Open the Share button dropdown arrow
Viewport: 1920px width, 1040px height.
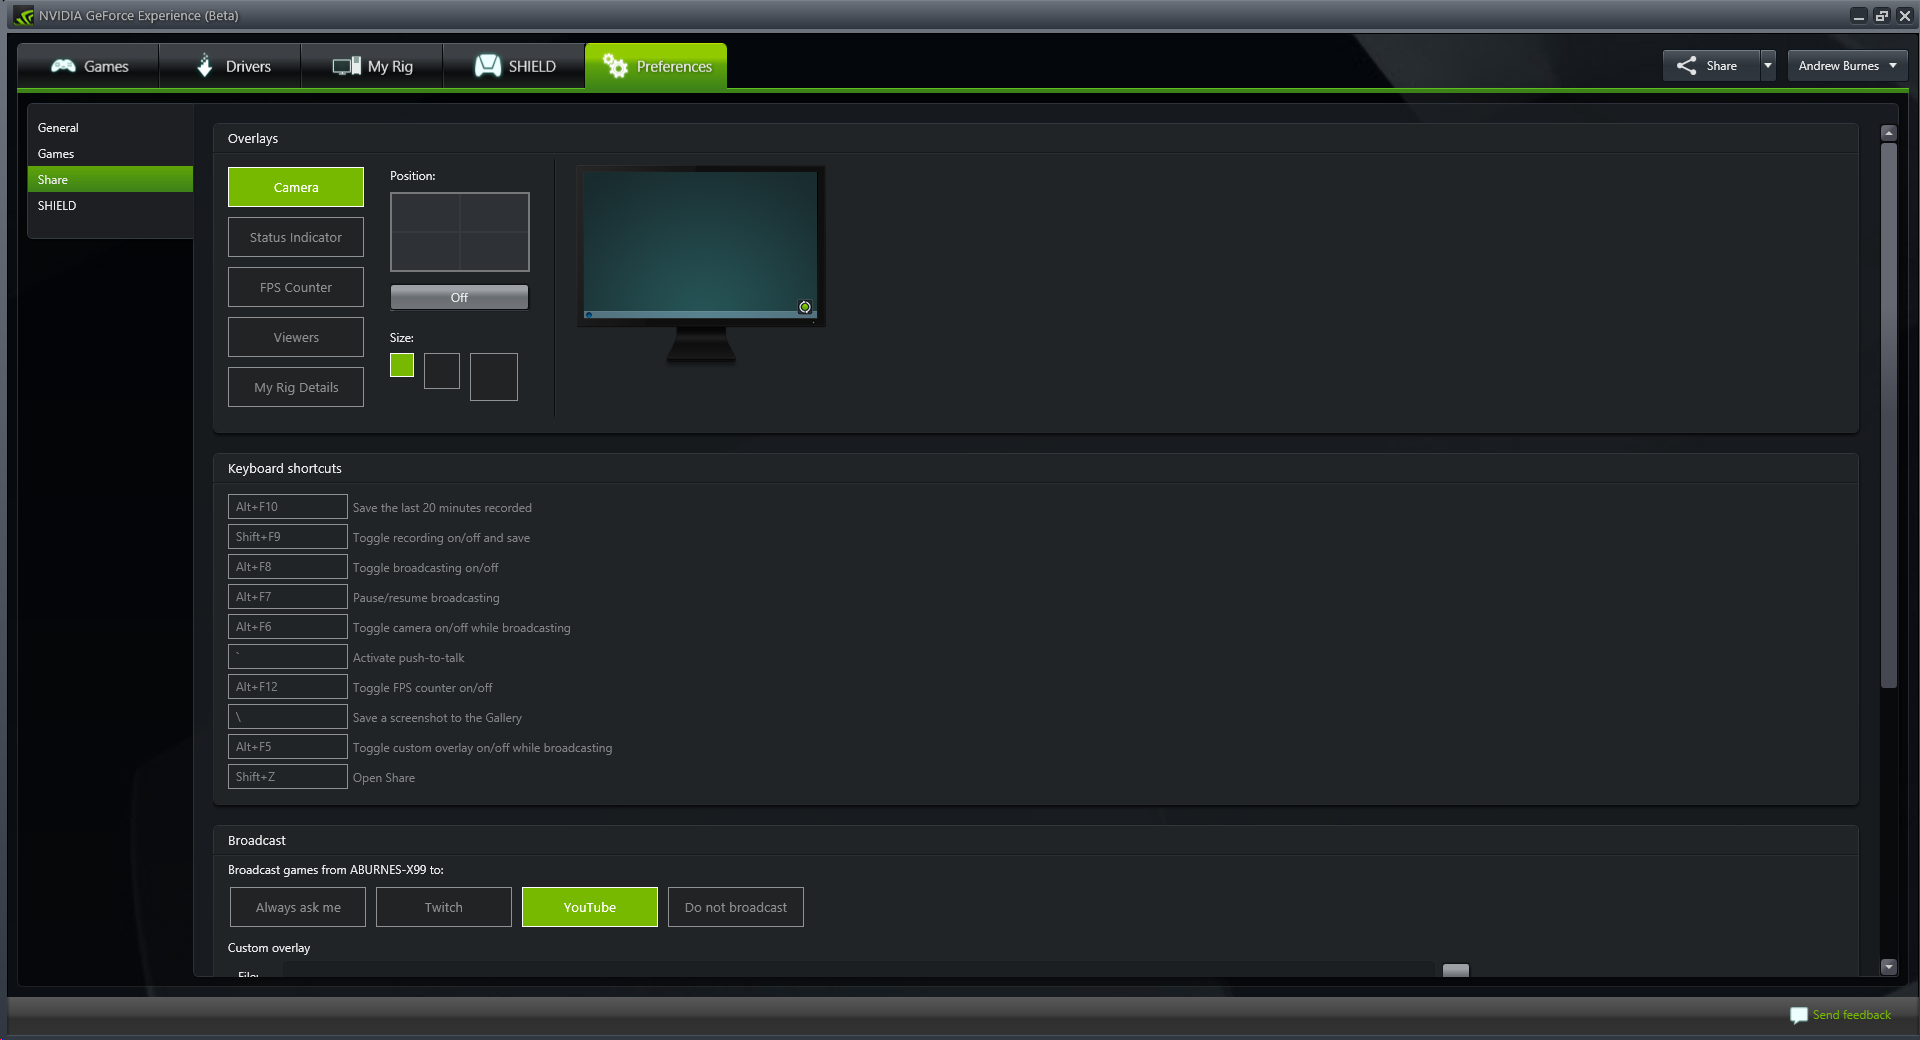1767,66
